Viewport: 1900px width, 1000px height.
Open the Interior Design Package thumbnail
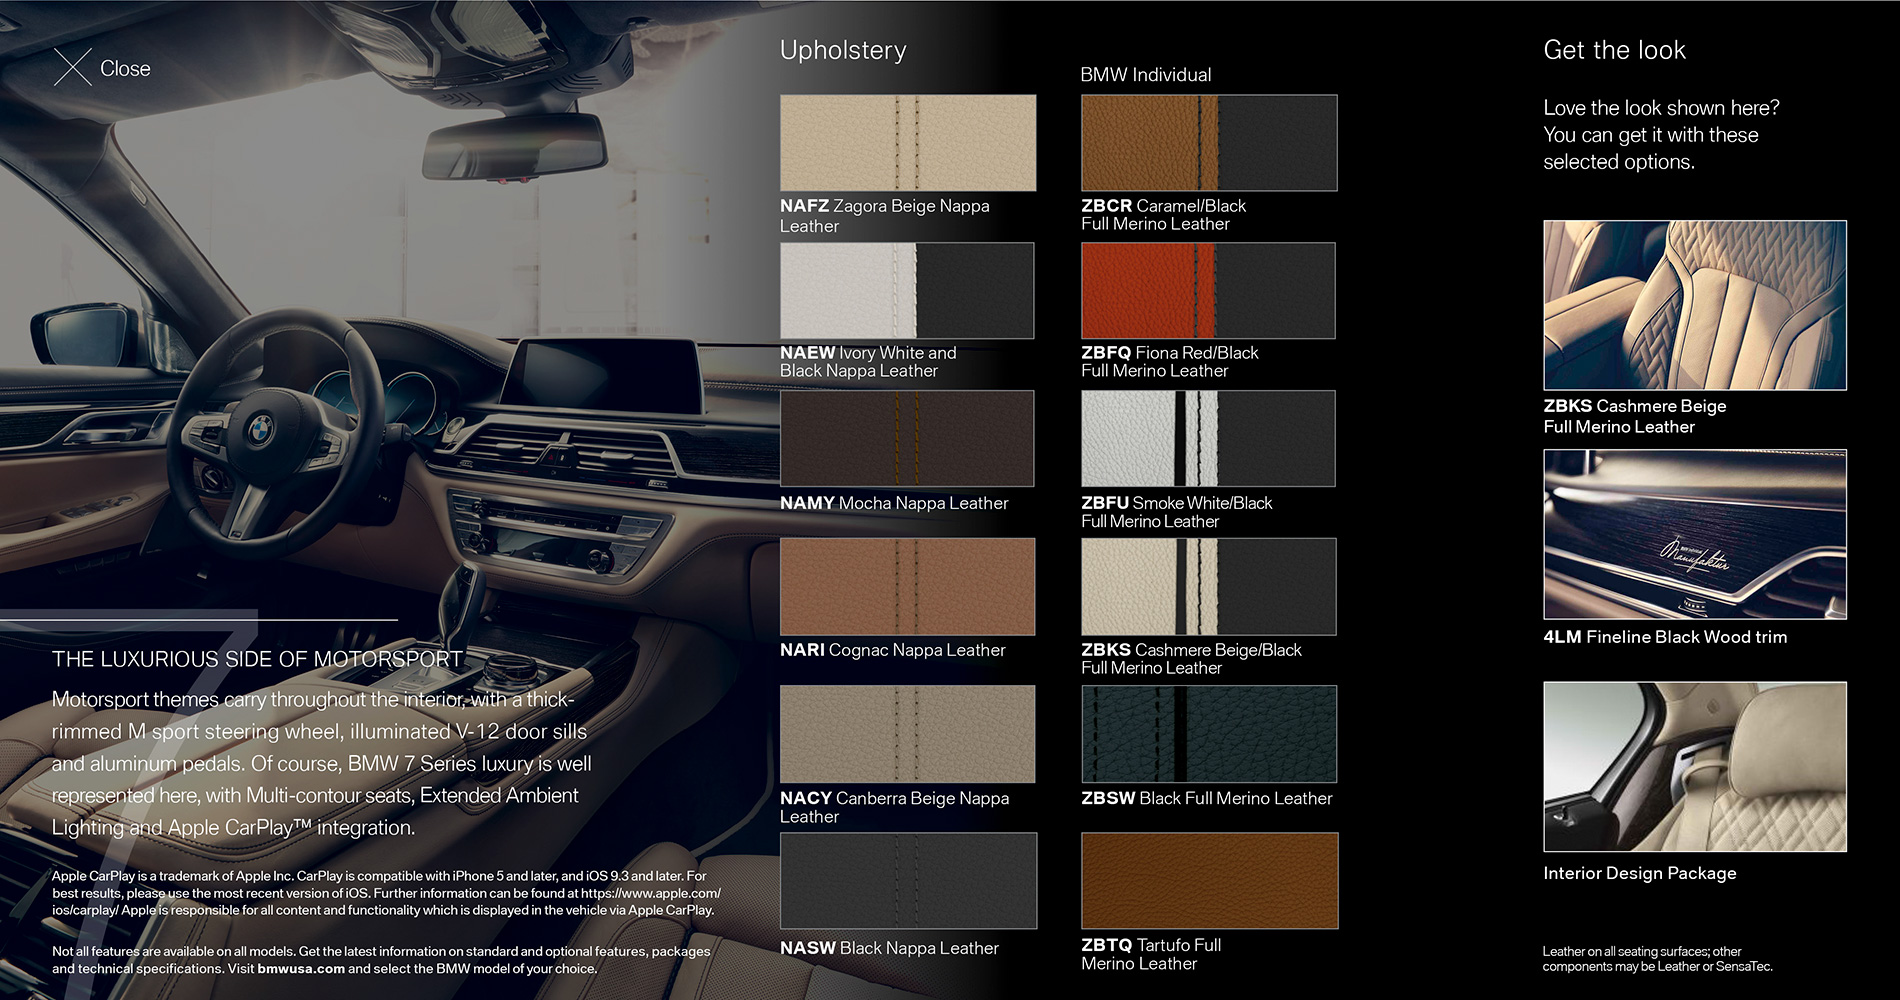click(x=1695, y=767)
